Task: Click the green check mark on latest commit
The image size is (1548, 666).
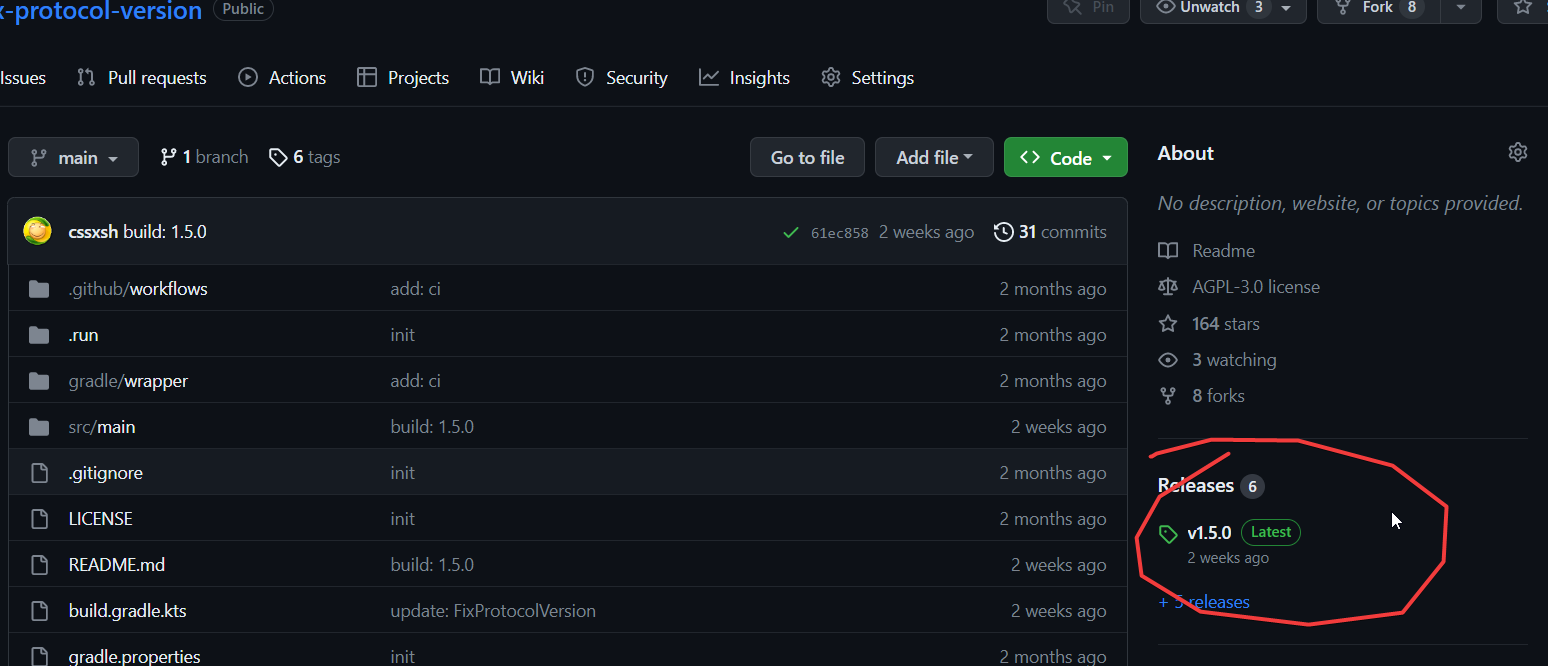Action: click(790, 231)
